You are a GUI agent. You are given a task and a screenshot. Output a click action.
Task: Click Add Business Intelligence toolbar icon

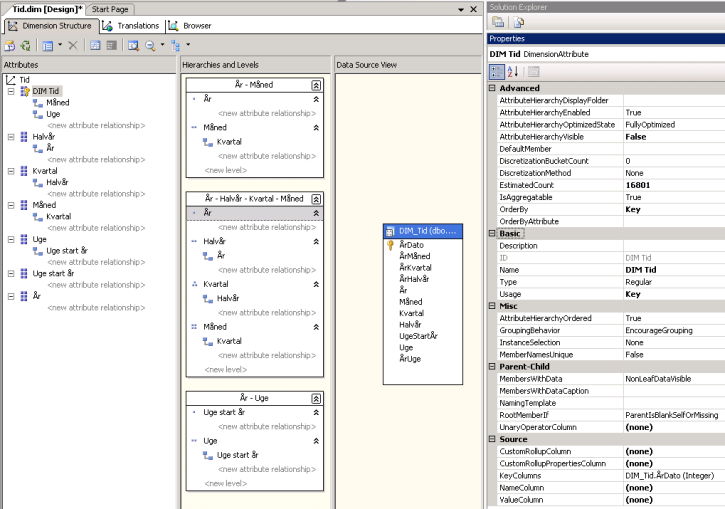9,45
